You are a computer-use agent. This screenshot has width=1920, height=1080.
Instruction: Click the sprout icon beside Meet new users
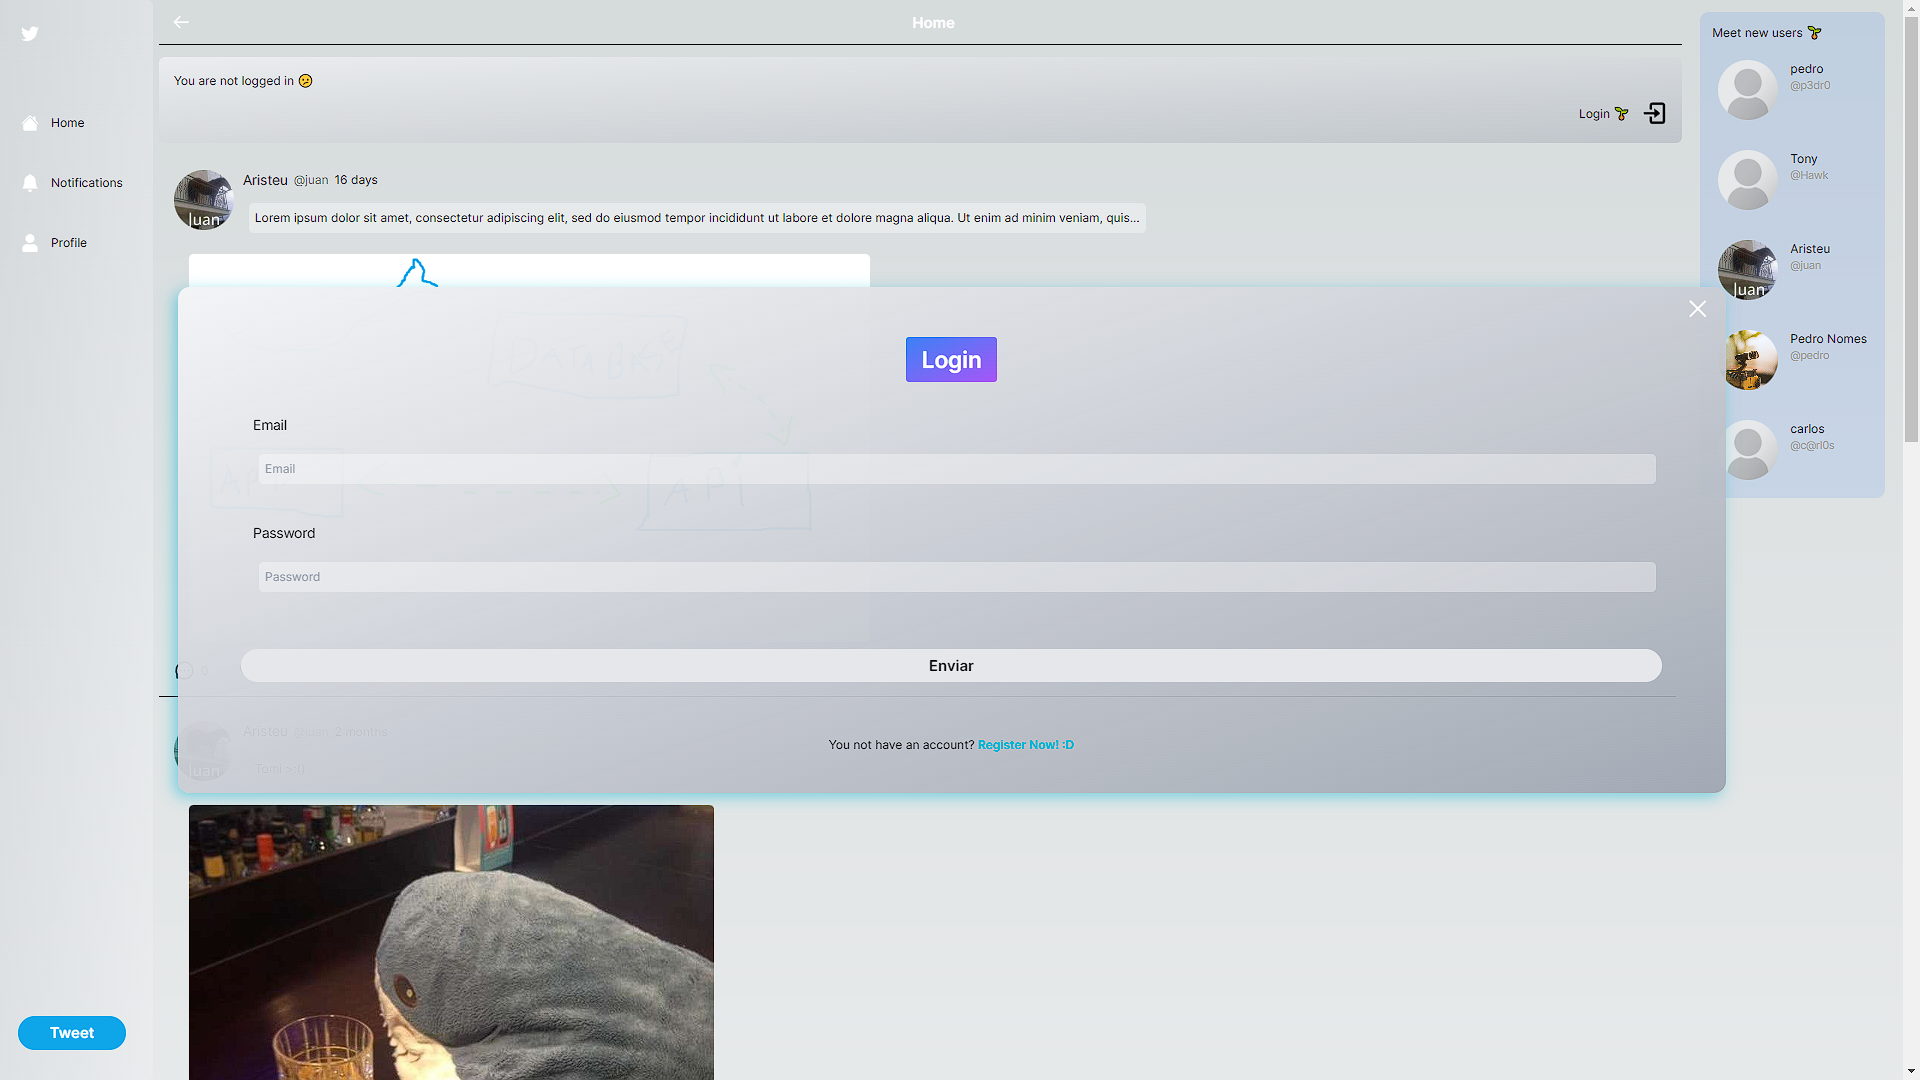(x=1815, y=33)
